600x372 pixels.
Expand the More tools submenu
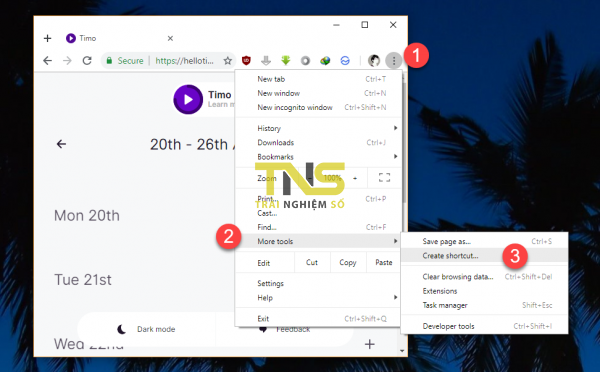click(x=318, y=241)
